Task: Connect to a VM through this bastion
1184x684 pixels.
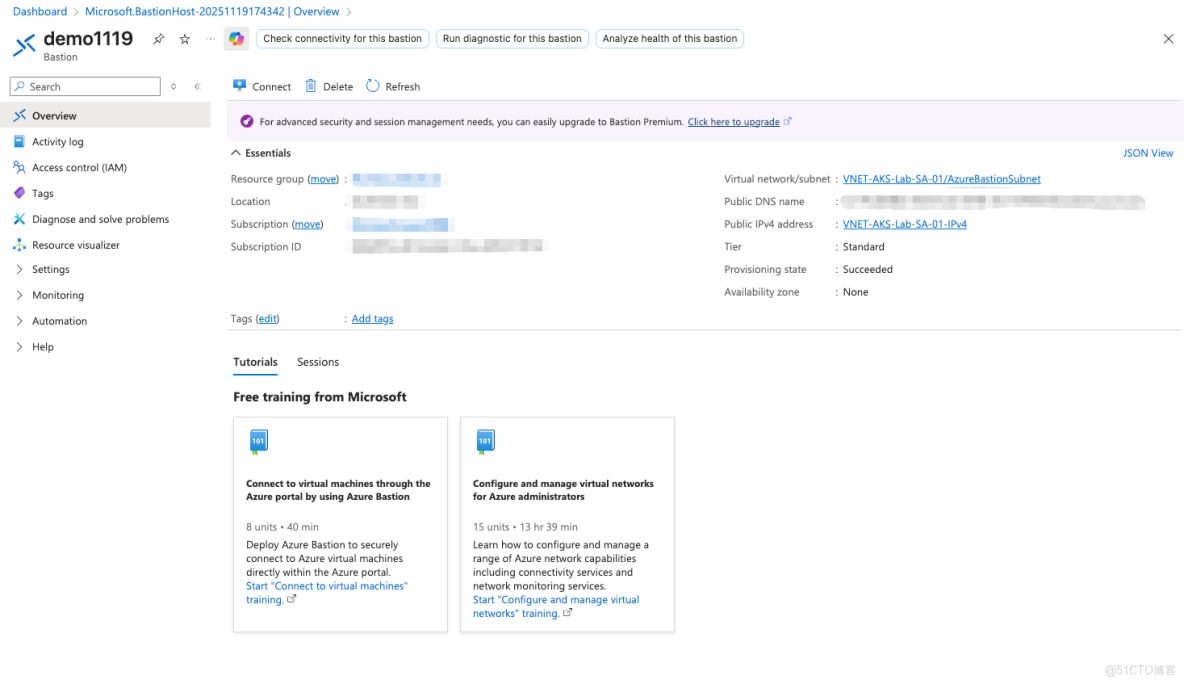Action: [261, 86]
